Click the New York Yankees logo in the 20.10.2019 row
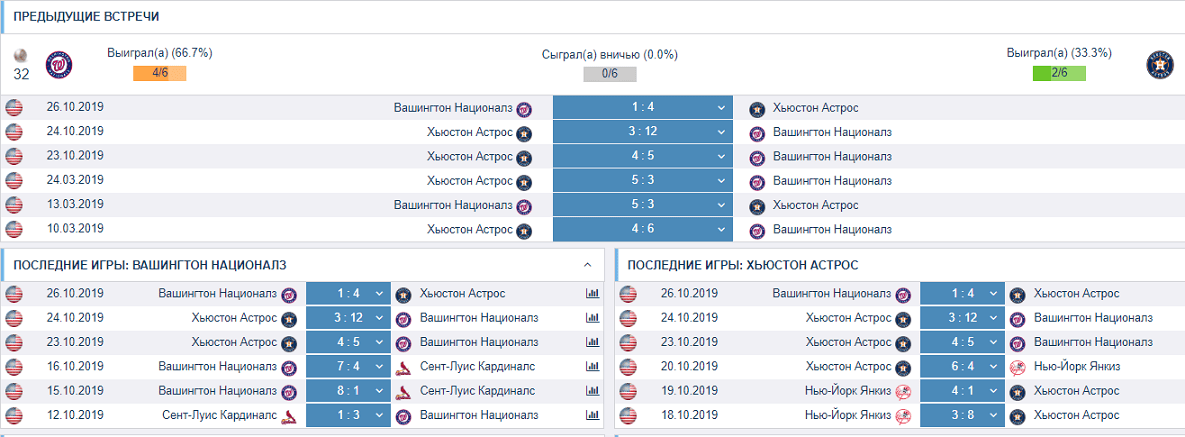1185x437 pixels. tap(1018, 368)
